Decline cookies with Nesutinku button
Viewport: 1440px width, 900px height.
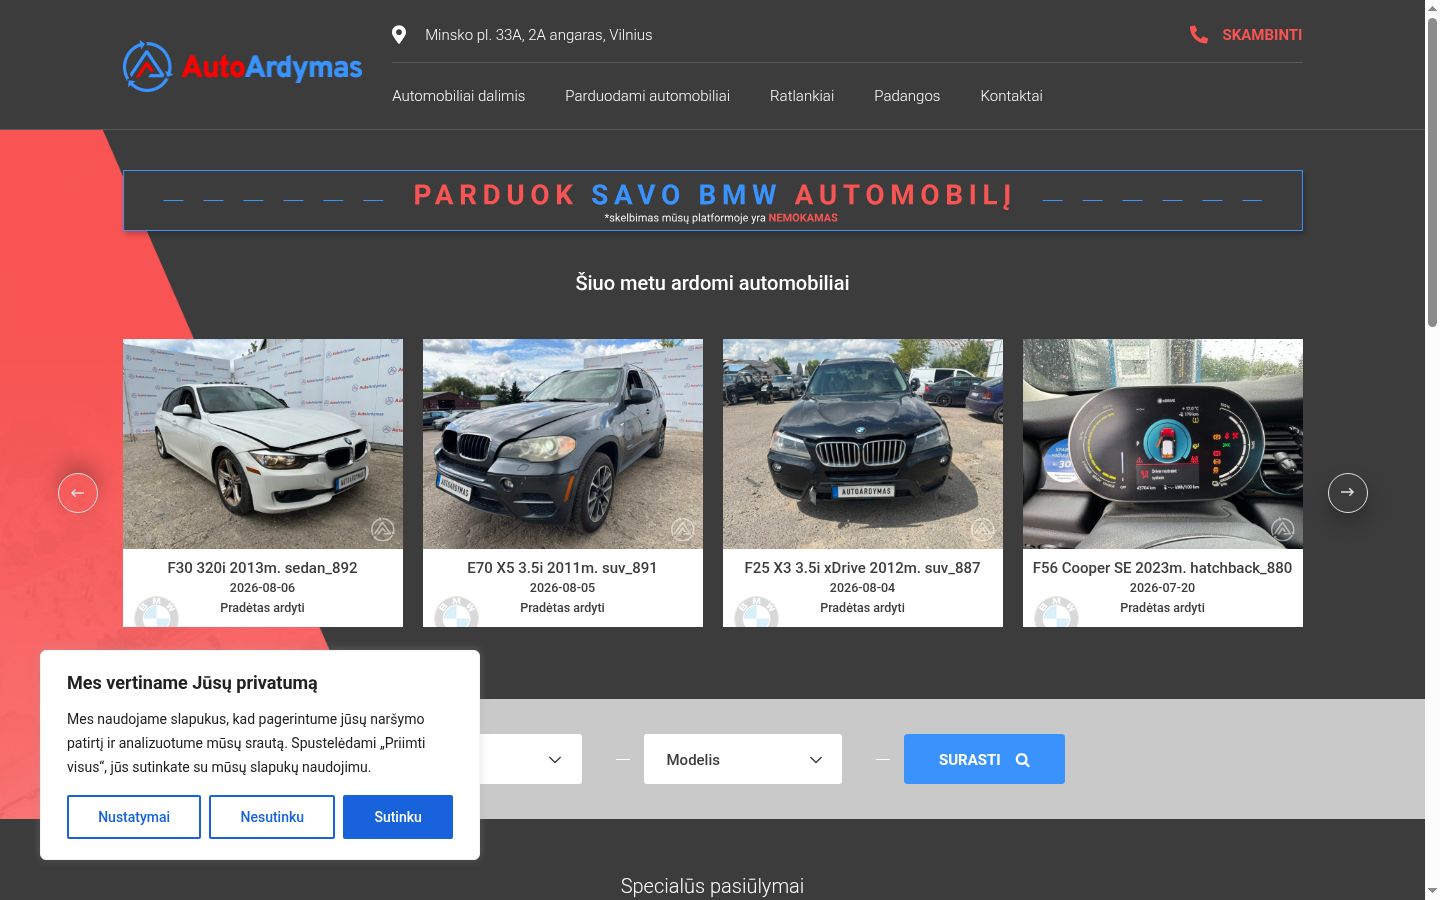[x=272, y=817]
